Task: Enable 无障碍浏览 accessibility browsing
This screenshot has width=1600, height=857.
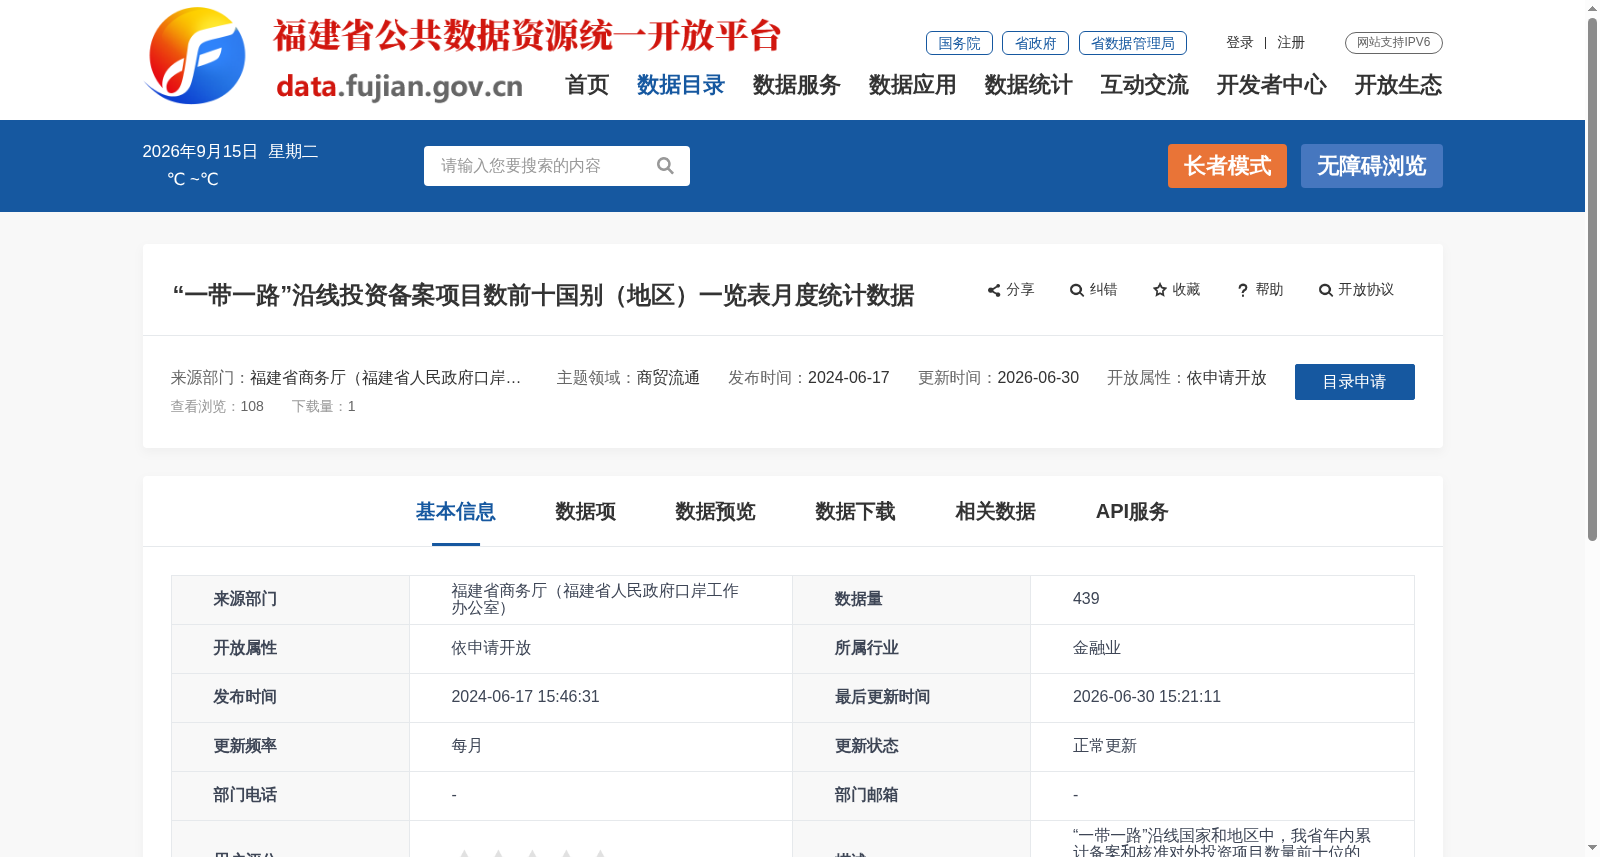Action: tap(1372, 166)
